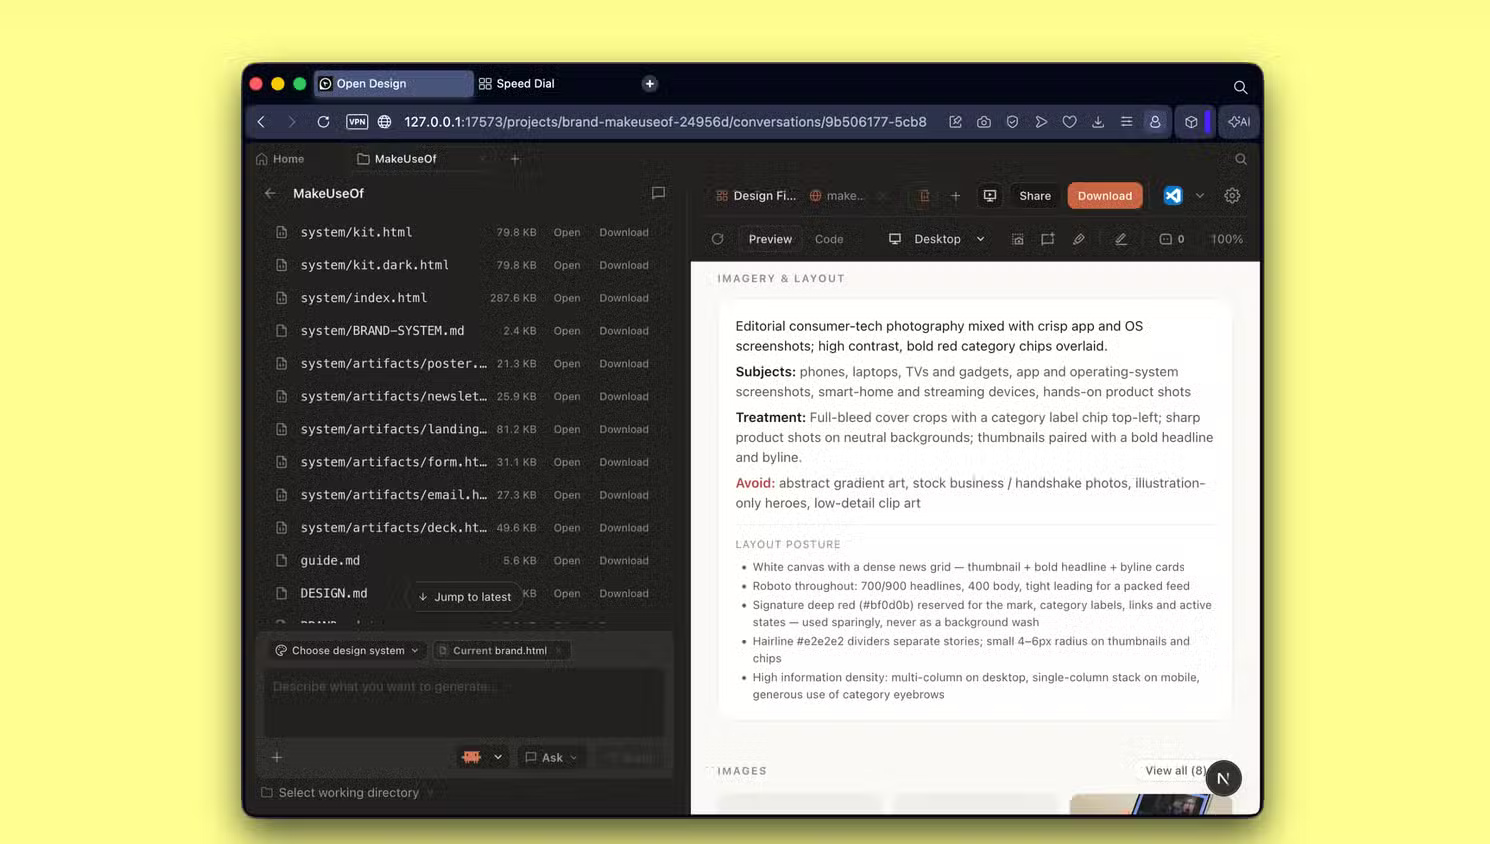Add a new file tab in preview header
1490x844 pixels.
(x=955, y=196)
